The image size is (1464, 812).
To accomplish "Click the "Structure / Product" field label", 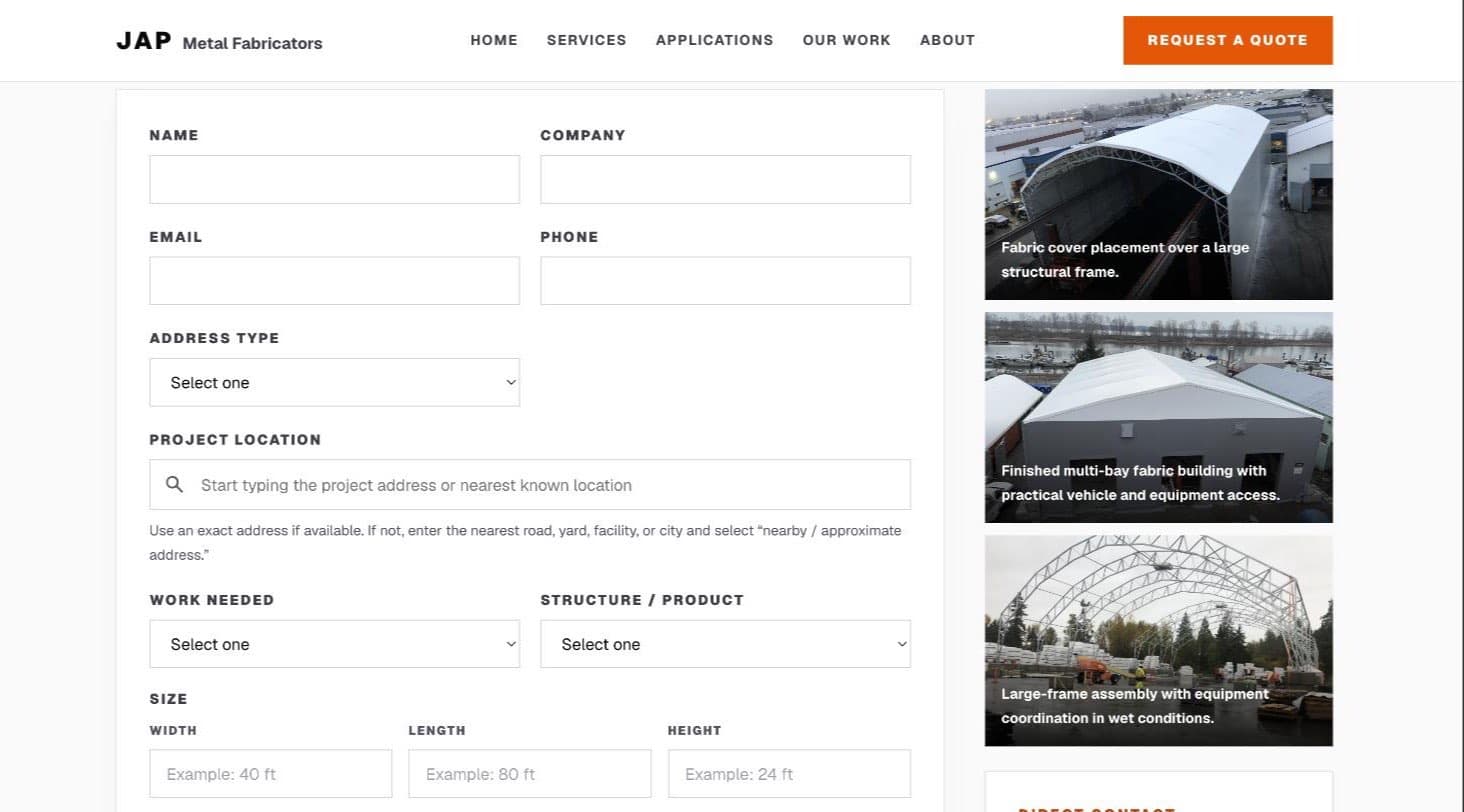I will coord(642,600).
